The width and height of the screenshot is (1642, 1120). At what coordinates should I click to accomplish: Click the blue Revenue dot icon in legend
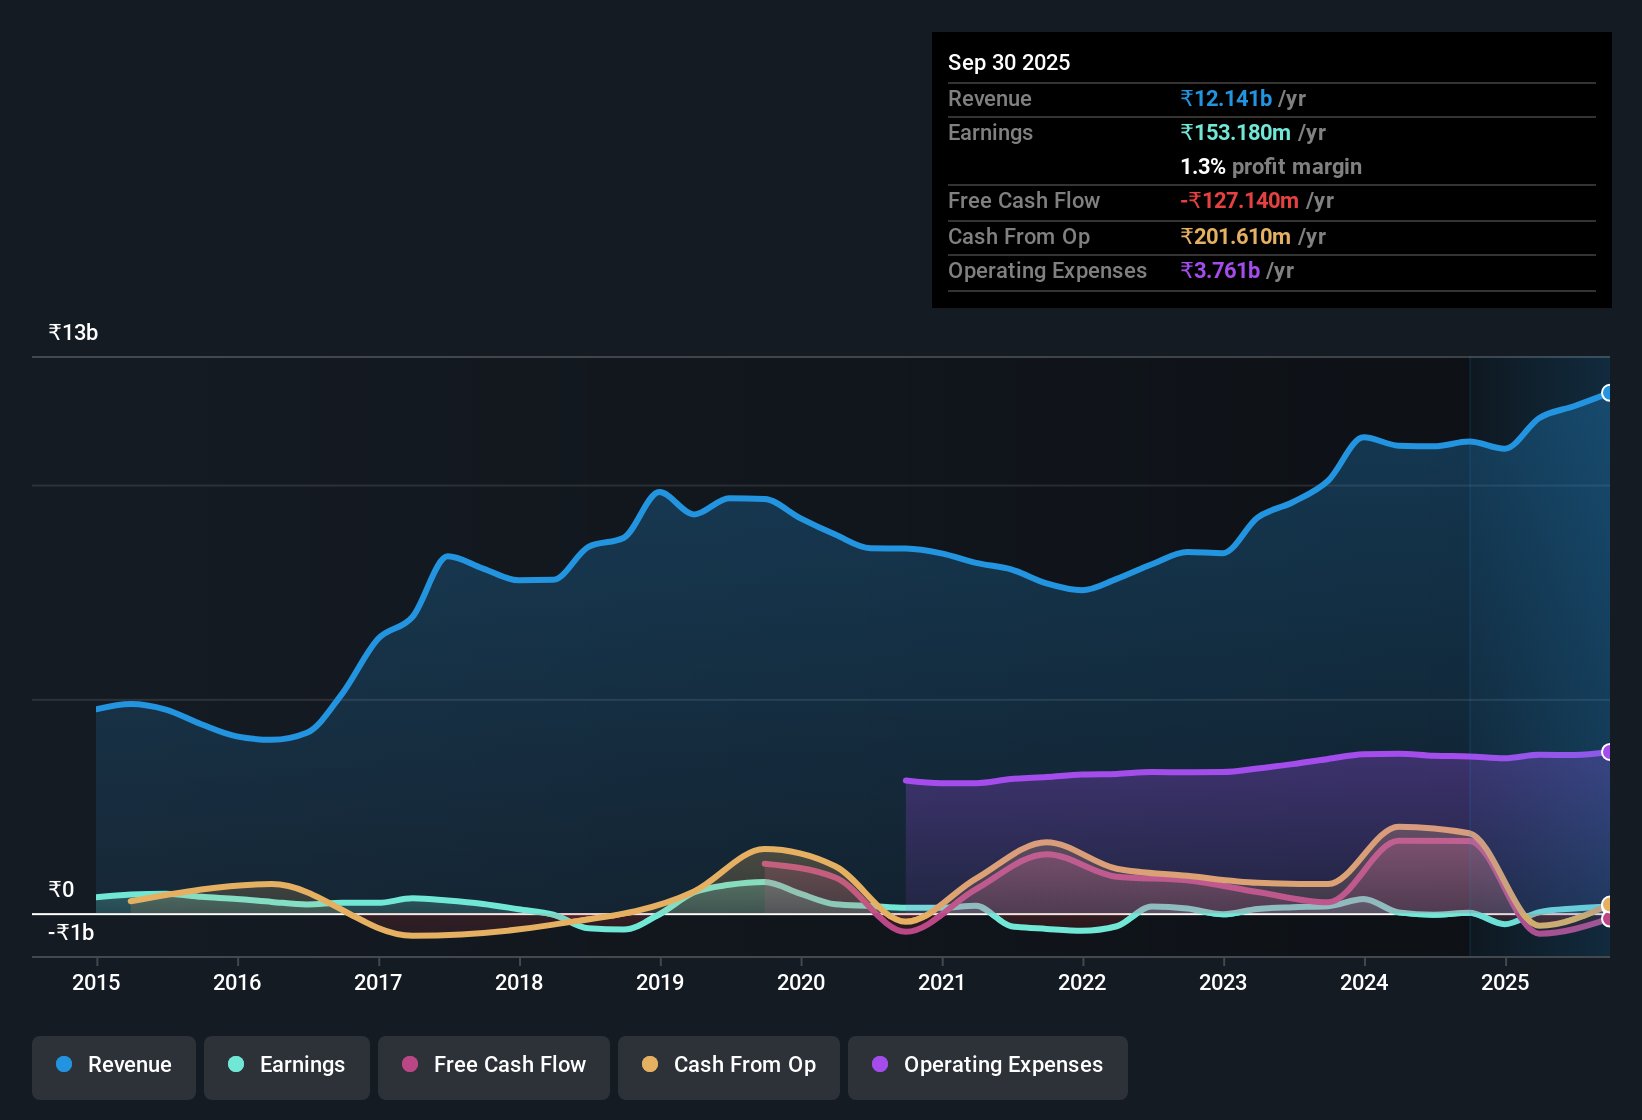click(63, 1065)
